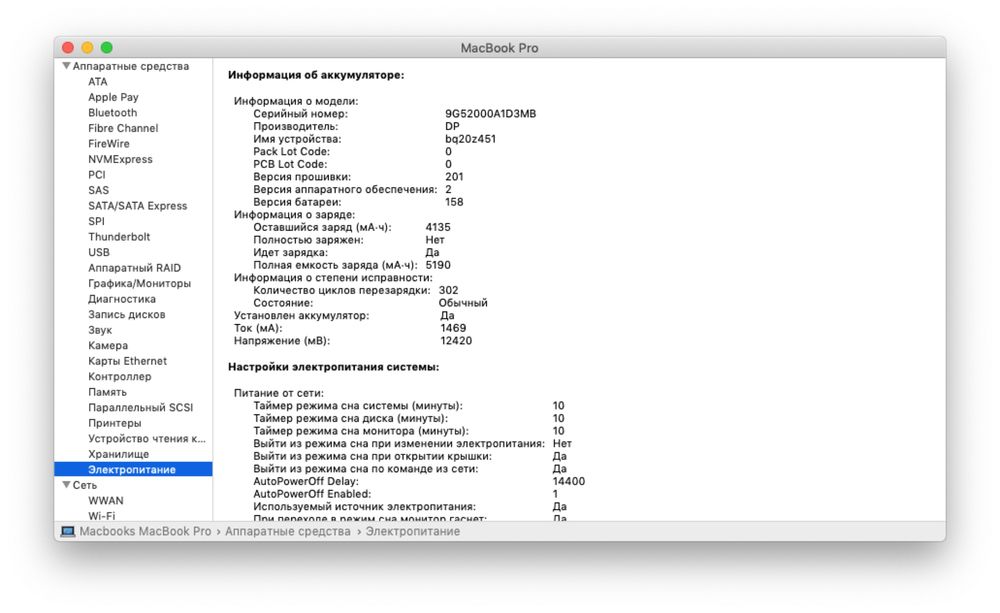This screenshot has width=1000, height=613.
Task: Zoom window with green title bar button
Action: 107,48
